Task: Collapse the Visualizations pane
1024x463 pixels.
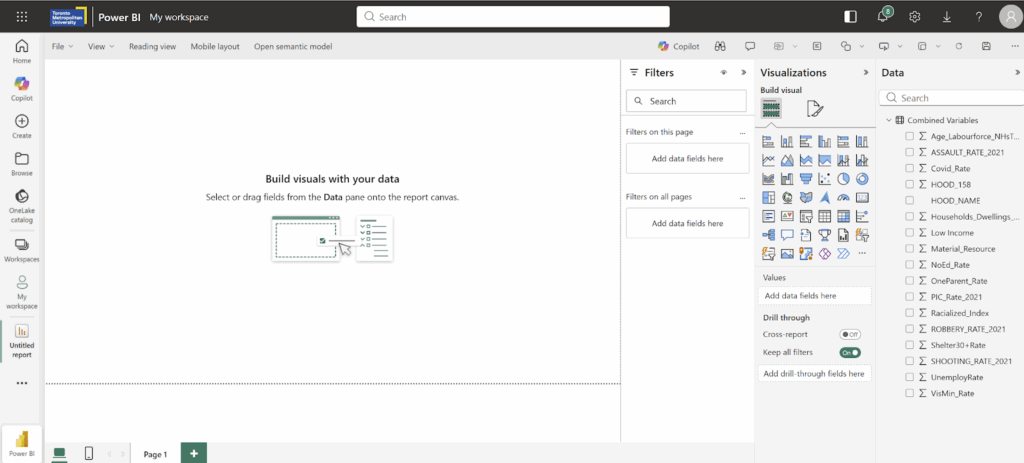Action: (865, 73)
